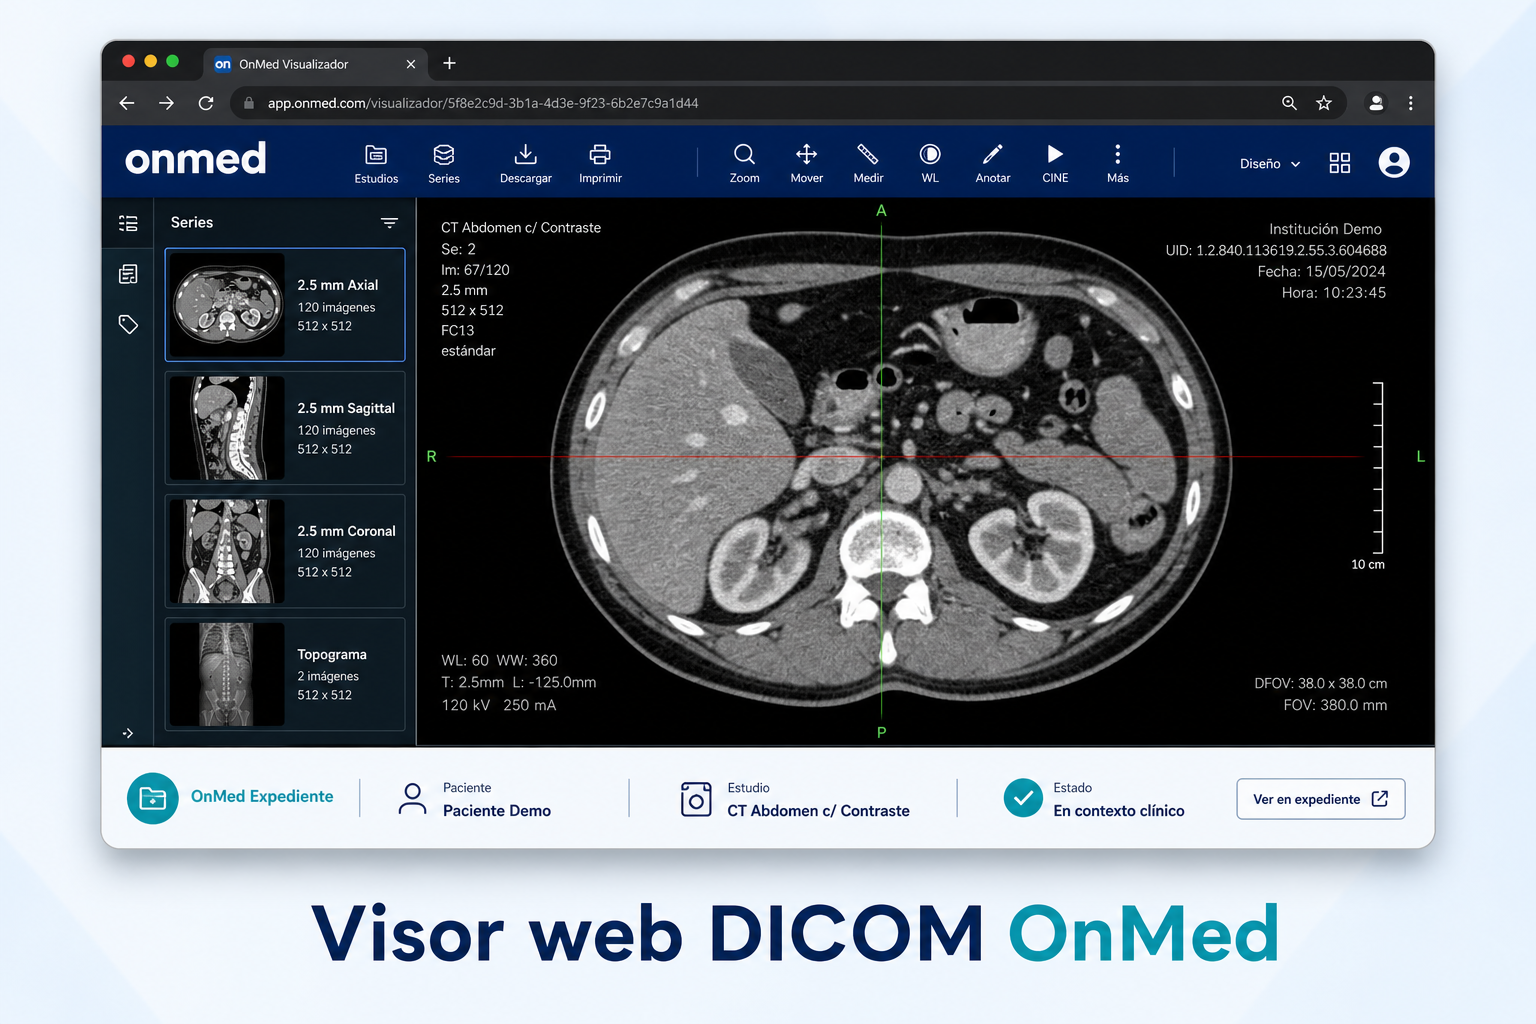The width and height of the screenshot is (1536, 1024).
Task: Click the Paciente person icon
Action: pos(412,798)
